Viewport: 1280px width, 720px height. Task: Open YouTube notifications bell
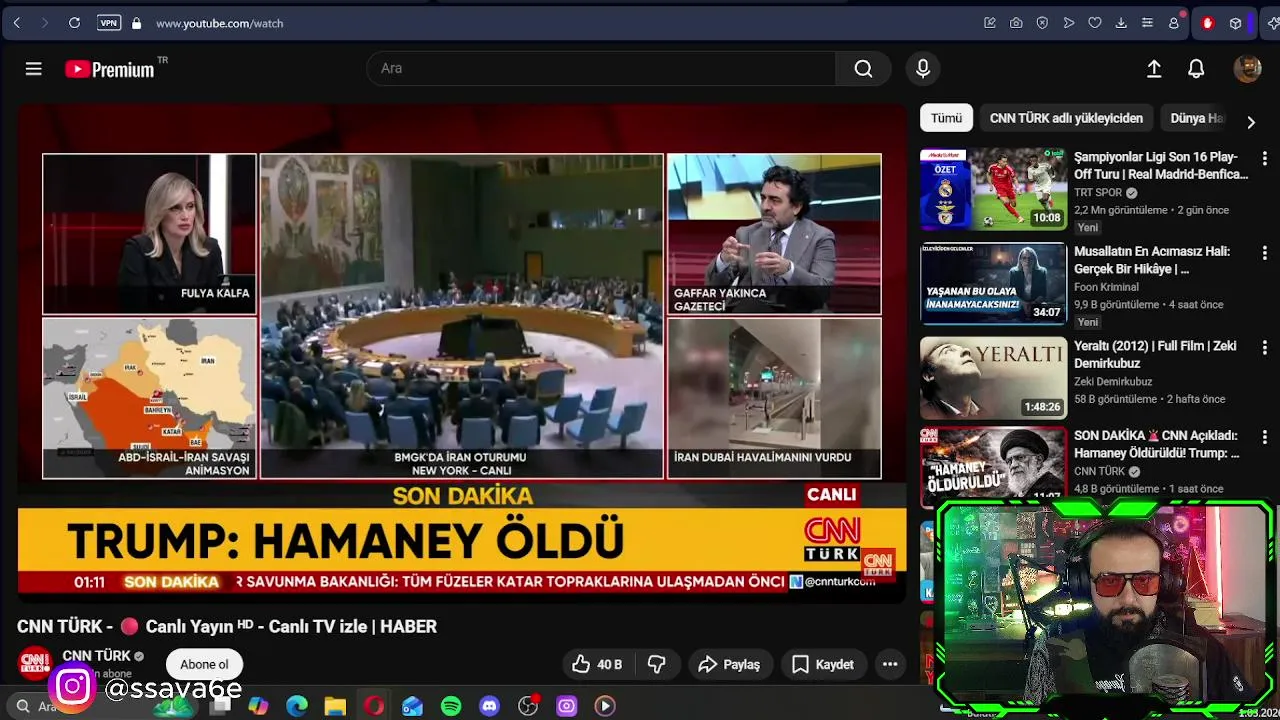(x=1196, y=69)
